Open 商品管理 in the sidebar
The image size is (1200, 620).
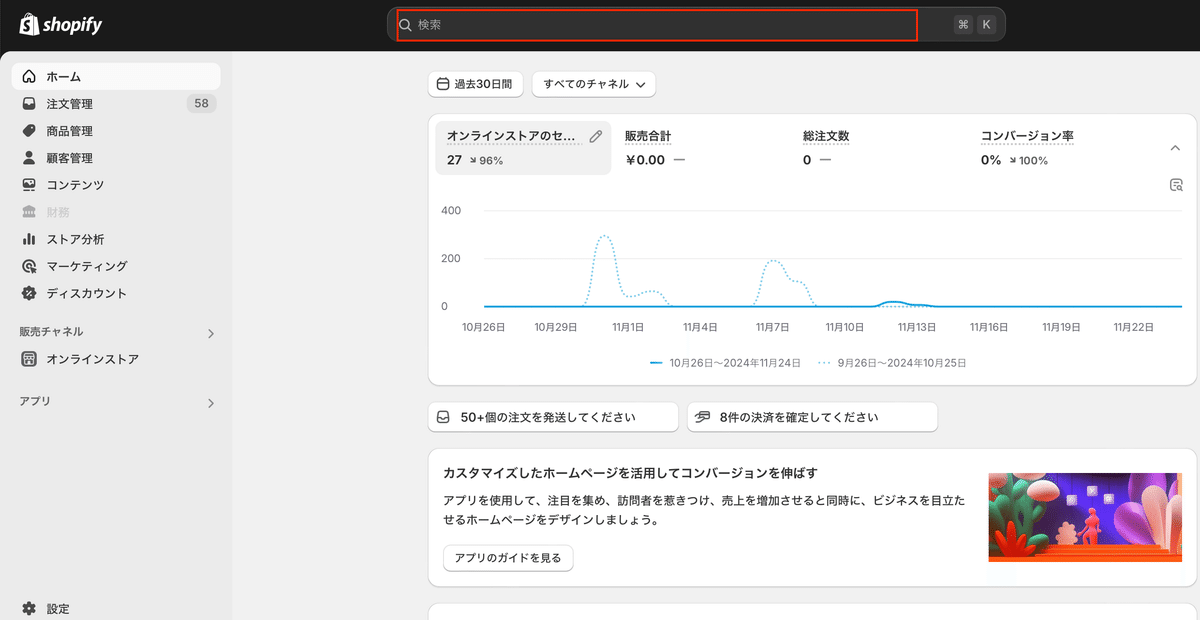[x=116, y=130]
